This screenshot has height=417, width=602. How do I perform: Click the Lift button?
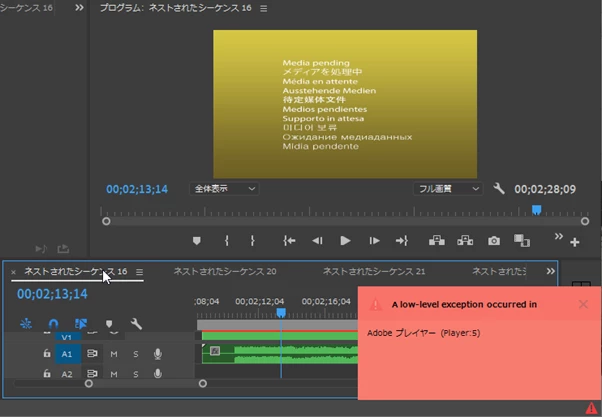click(437, 241)
